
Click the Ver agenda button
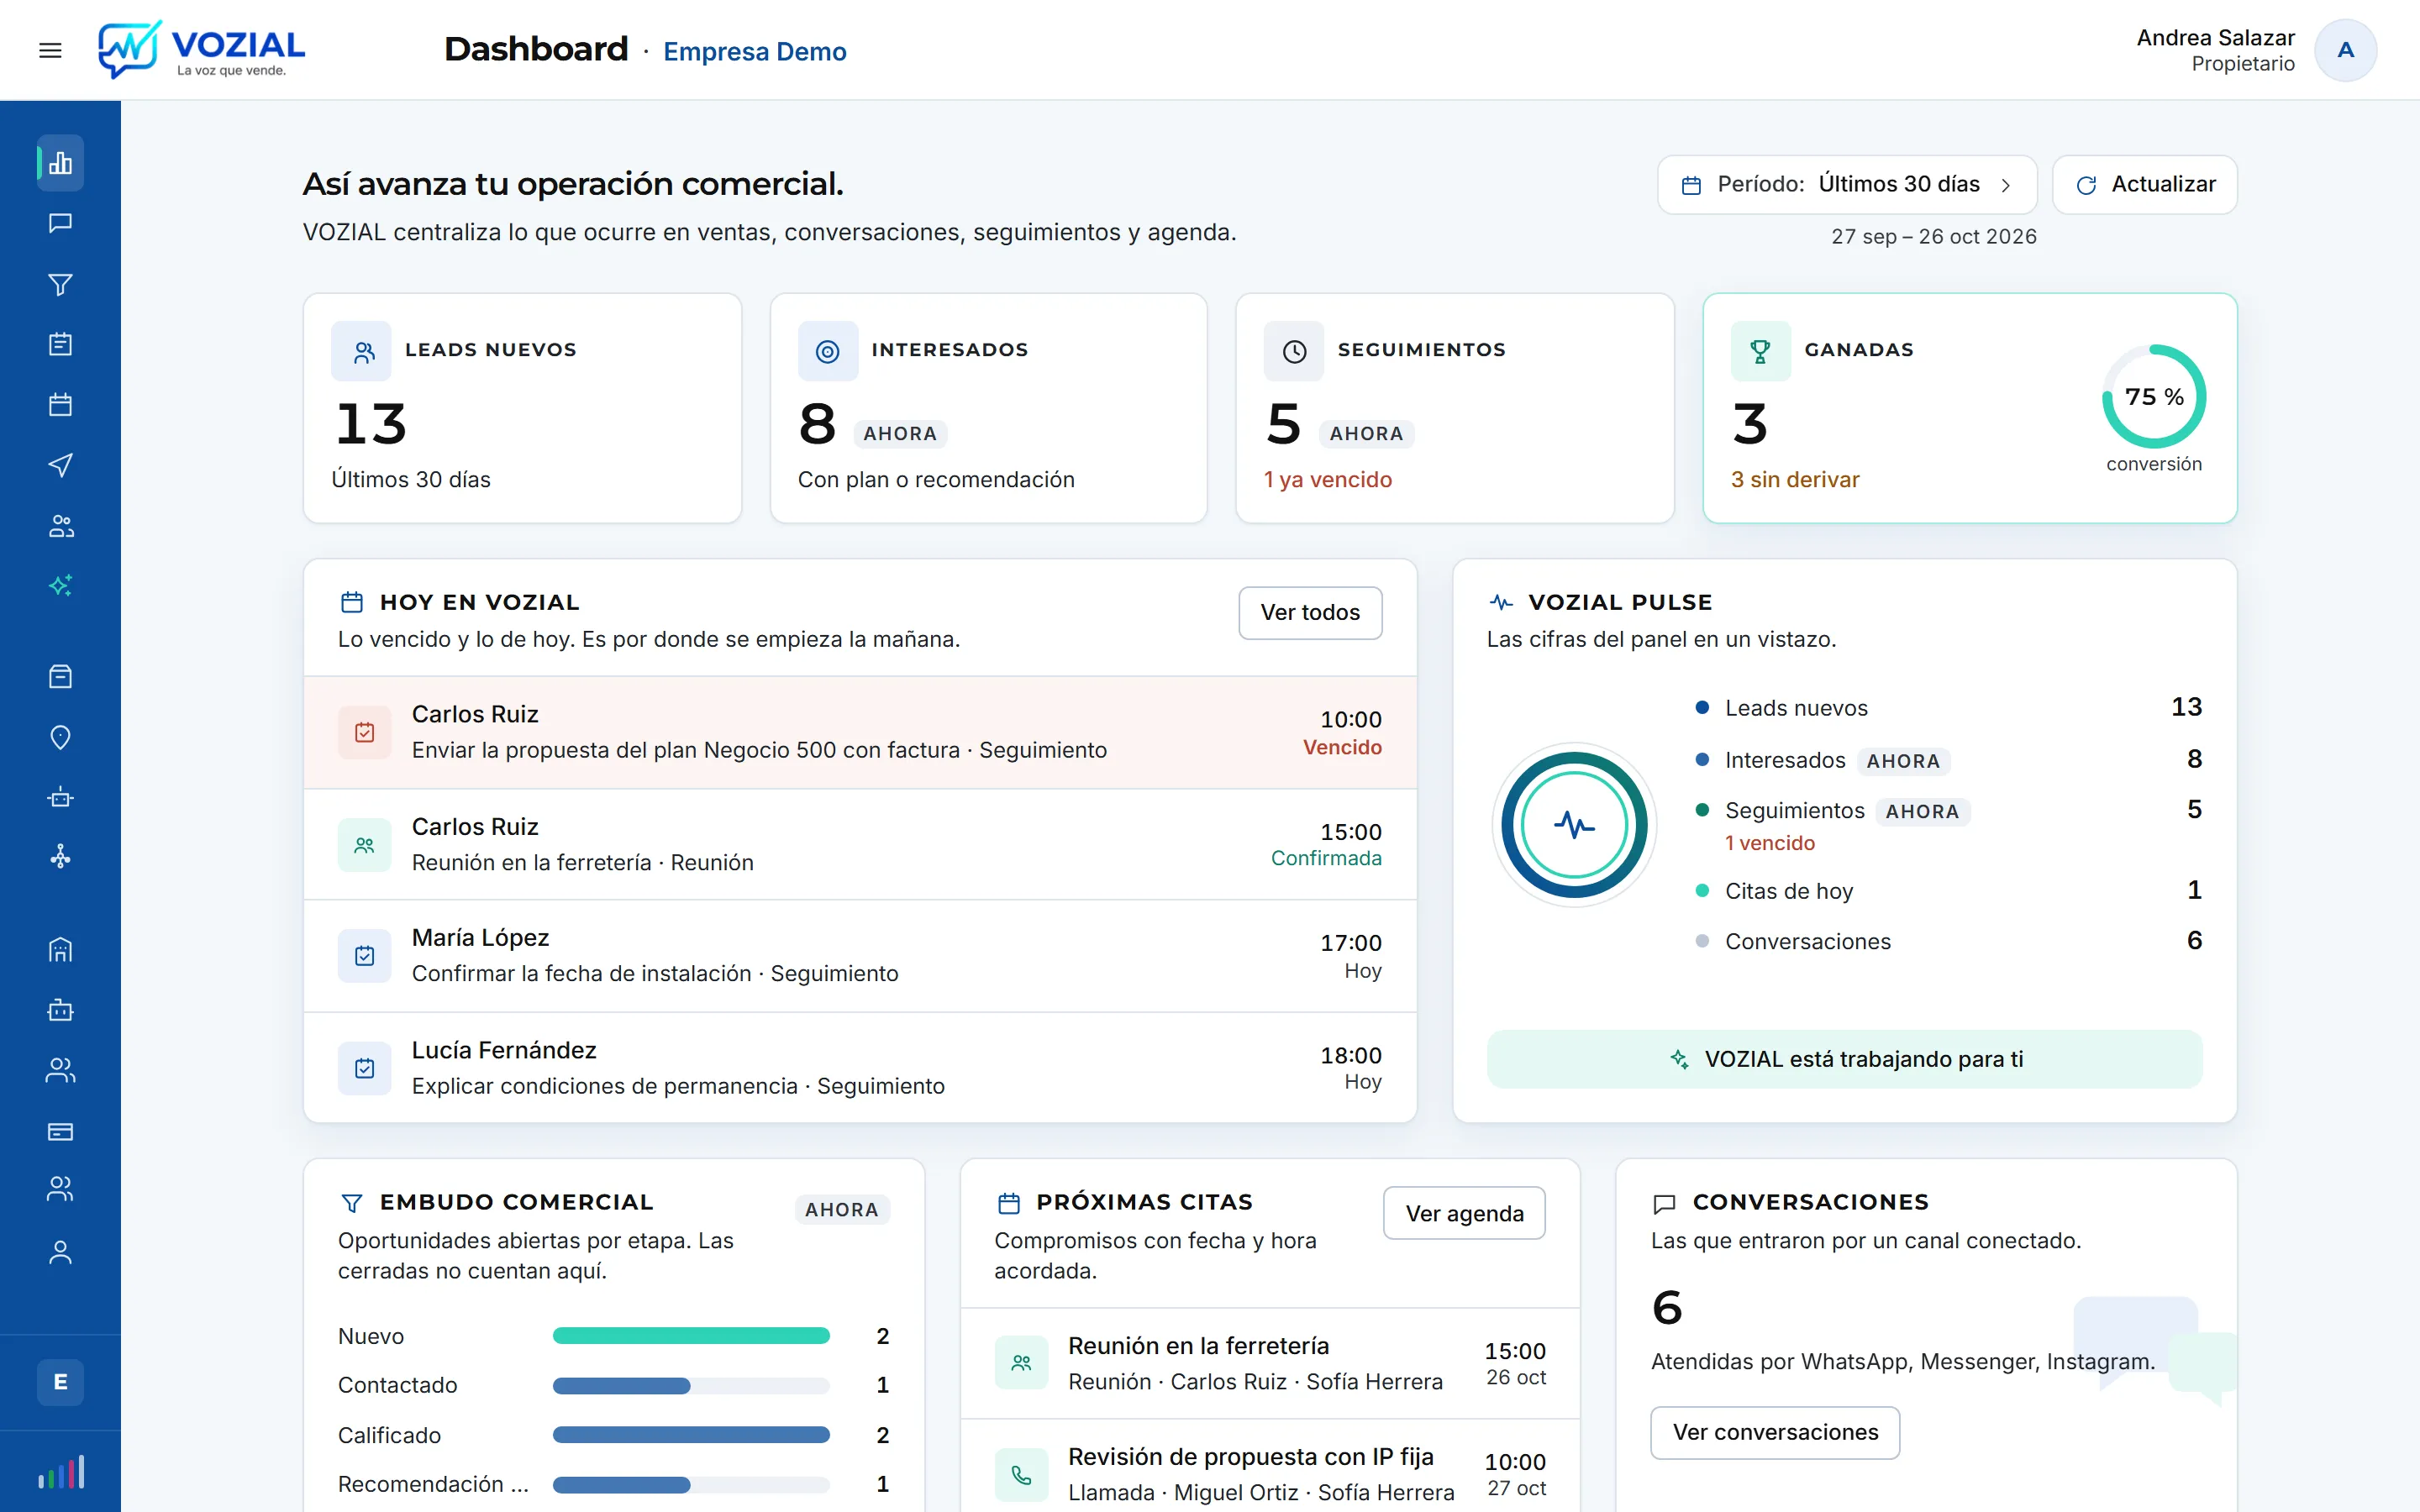click(1464, 1213)
